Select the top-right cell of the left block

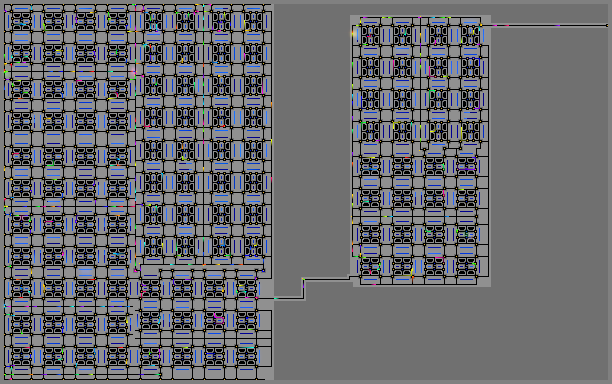click(x=253, y=21)
